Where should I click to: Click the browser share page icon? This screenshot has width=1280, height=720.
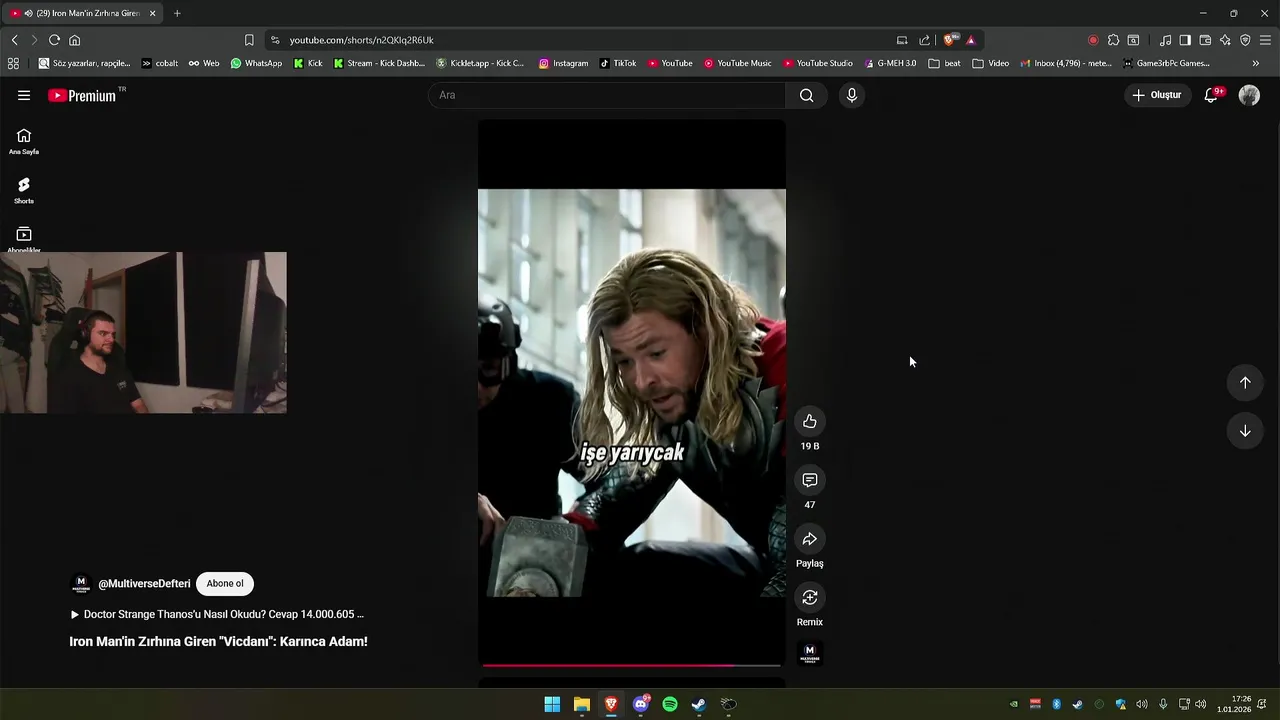pos(924,40)
